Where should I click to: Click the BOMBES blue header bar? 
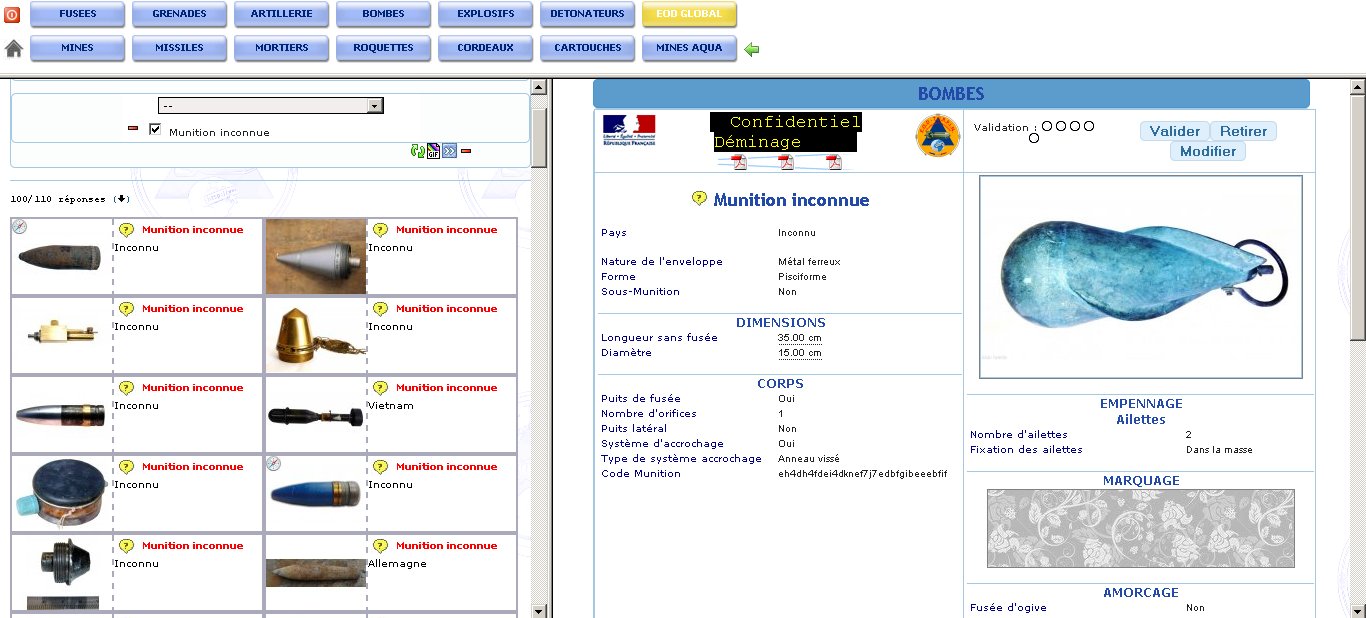tap(951, 94)
